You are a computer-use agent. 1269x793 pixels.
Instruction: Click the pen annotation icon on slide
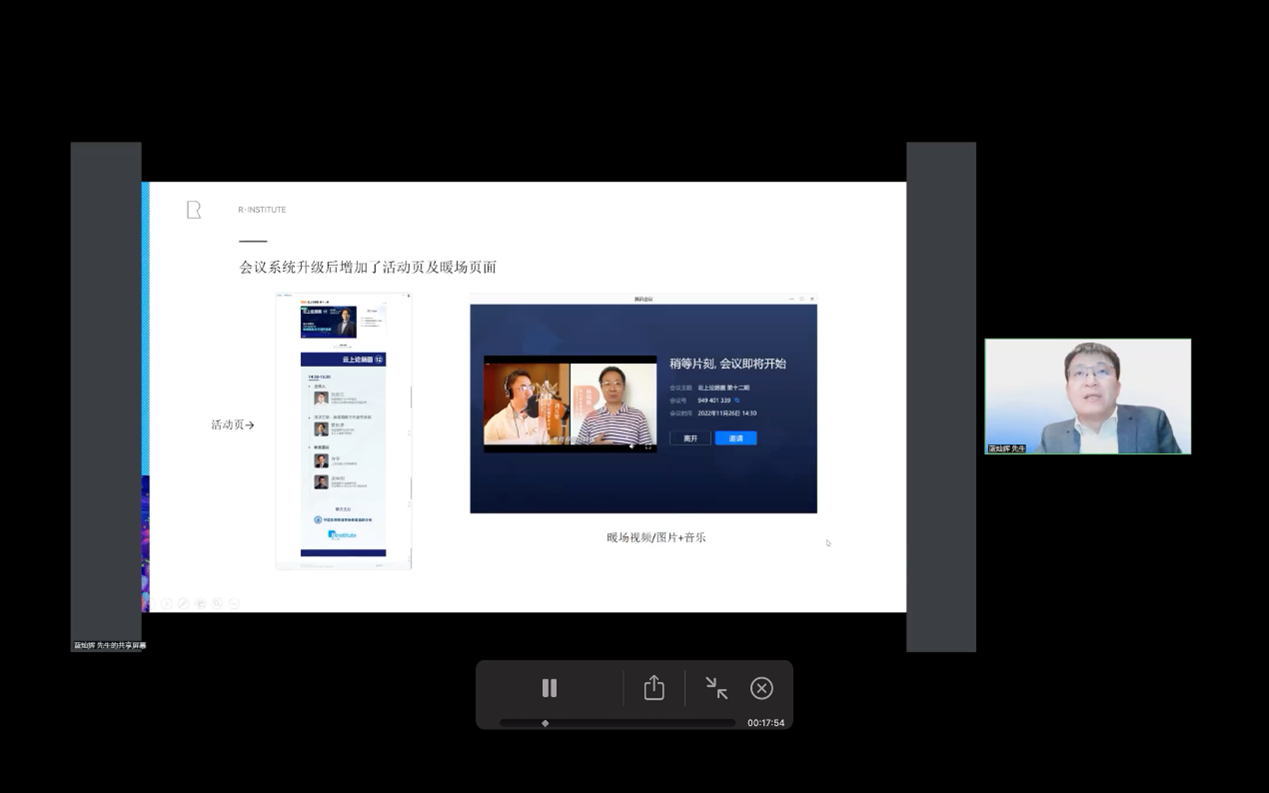point(183,603)
